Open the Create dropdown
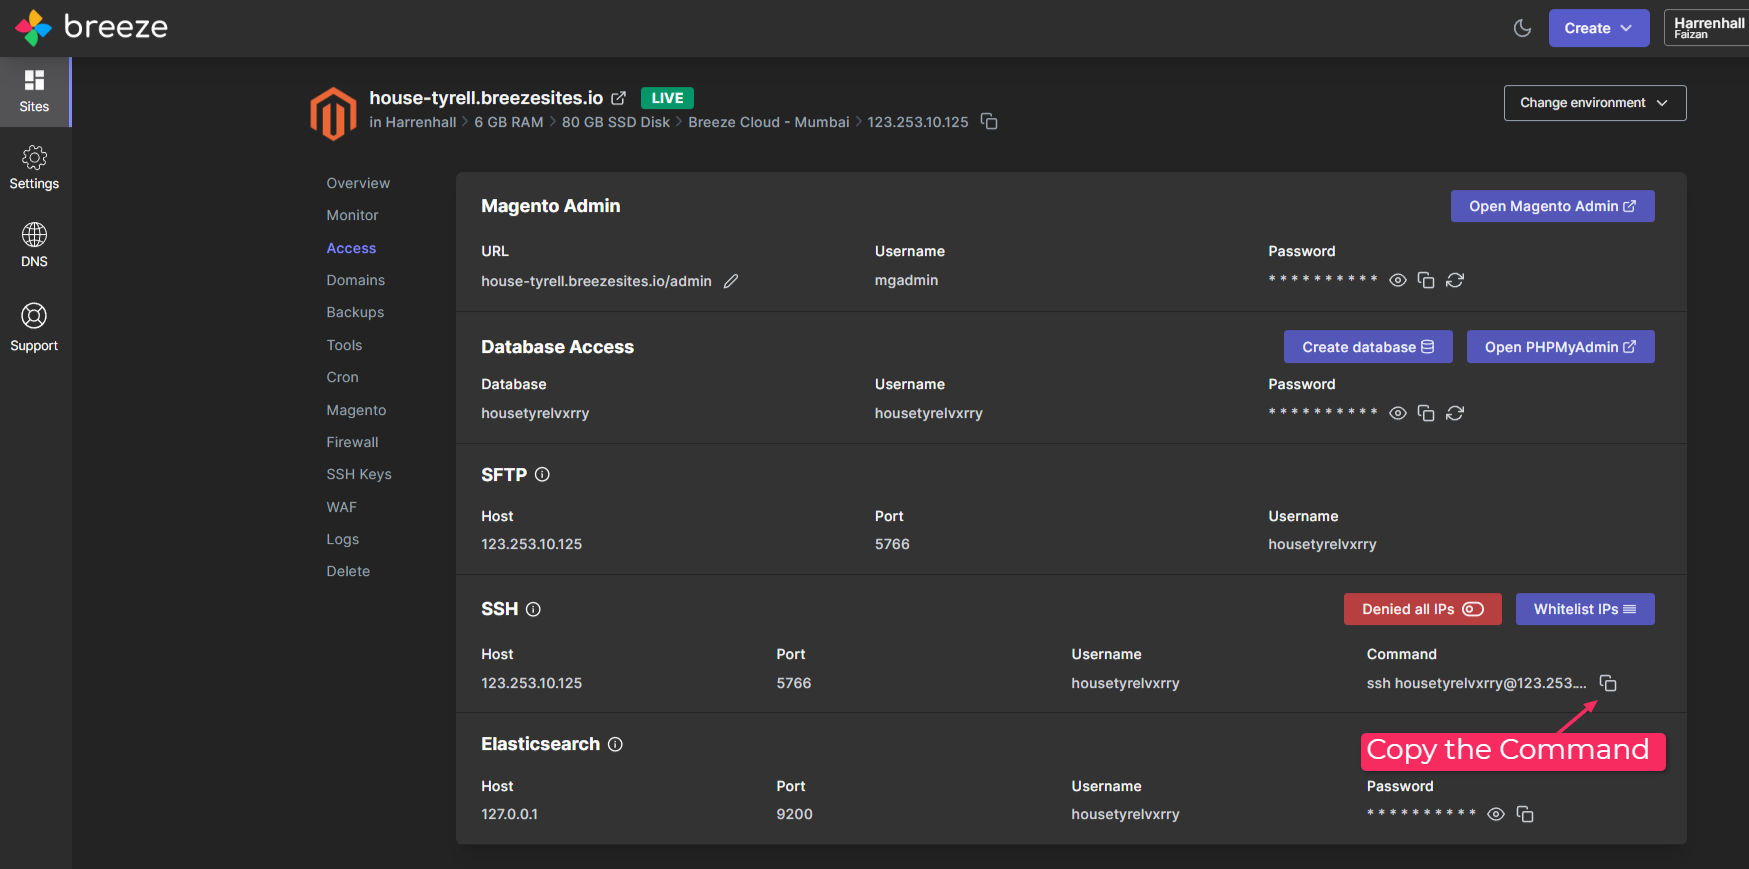Viewport: 1749px width, 869px height. (1598, 28)
